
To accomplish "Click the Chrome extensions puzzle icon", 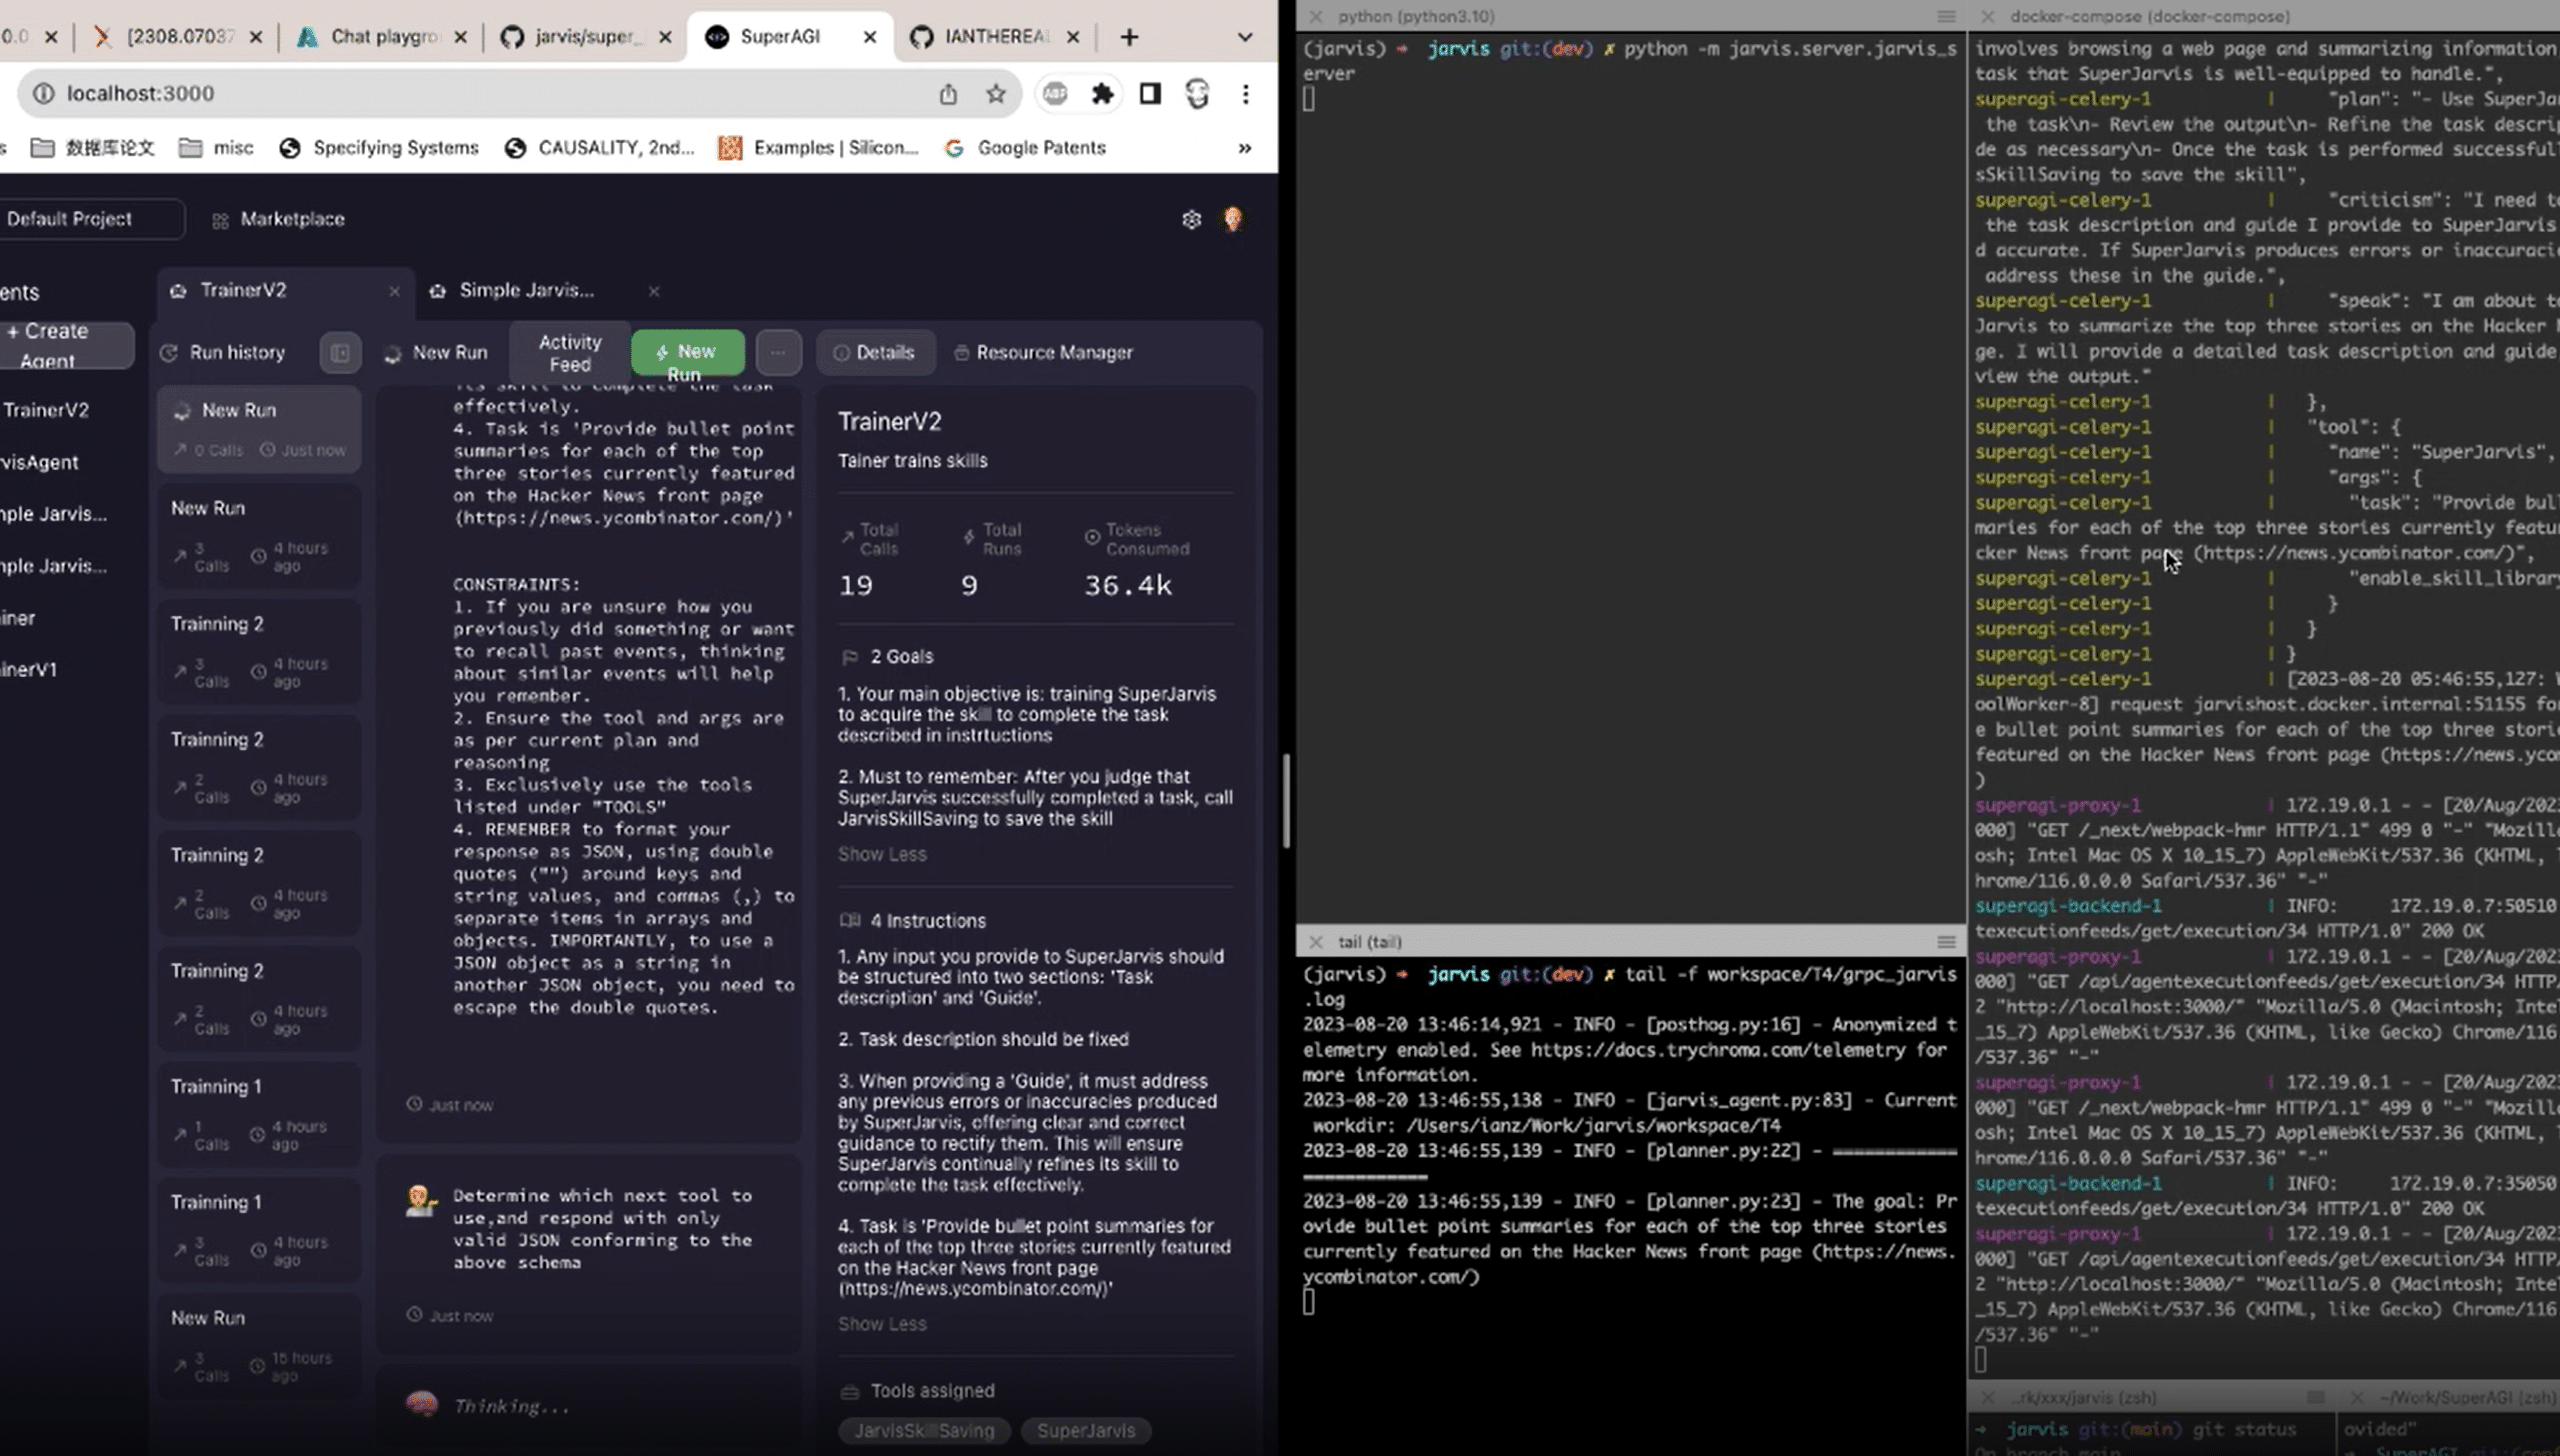I will tap(1102, 93).
